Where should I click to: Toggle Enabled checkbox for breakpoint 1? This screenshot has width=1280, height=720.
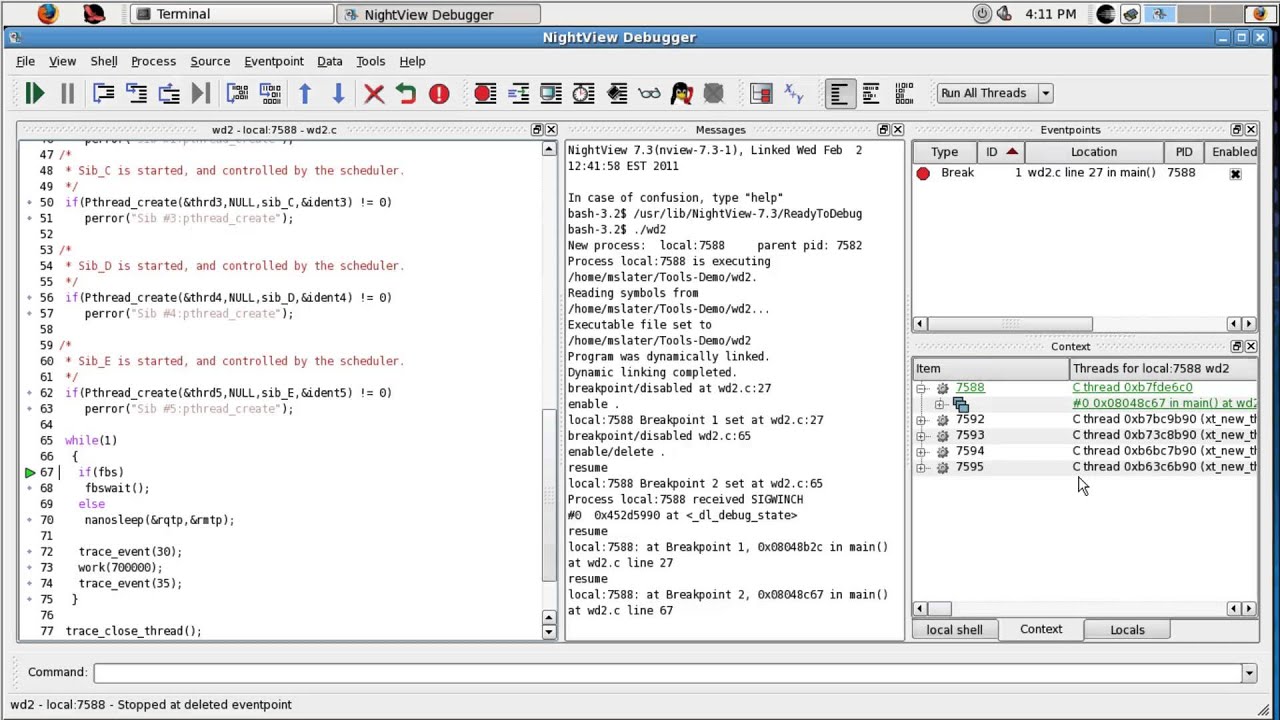pos(1235,174)
